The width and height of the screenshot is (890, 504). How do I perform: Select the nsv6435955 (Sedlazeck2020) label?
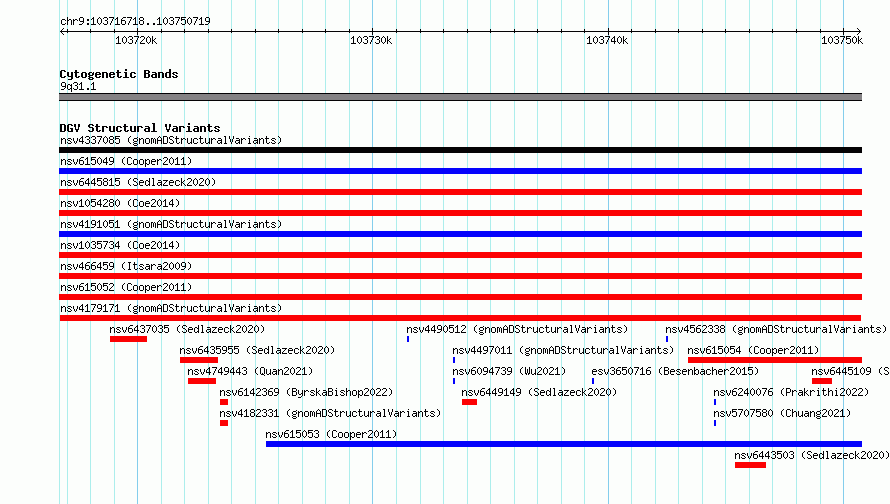point(257,350)
